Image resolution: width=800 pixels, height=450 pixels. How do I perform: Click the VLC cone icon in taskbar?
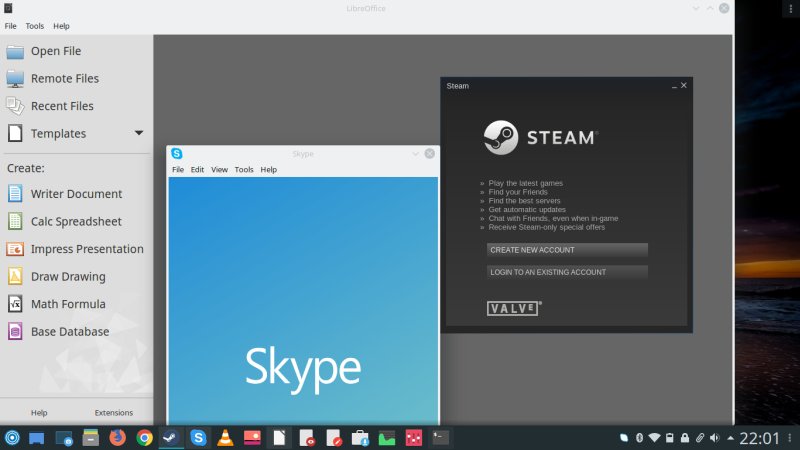[x=226, y=437]
